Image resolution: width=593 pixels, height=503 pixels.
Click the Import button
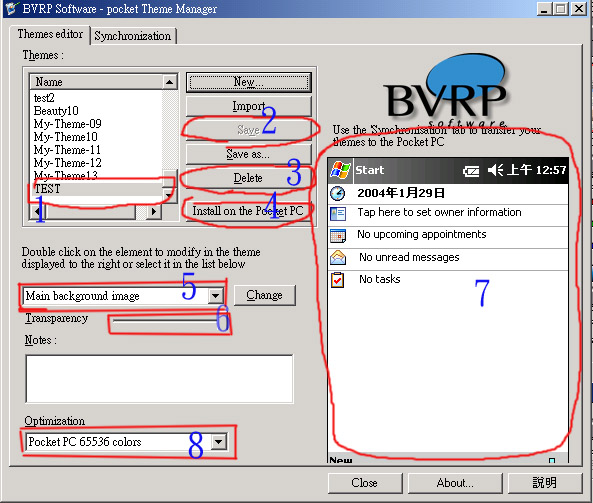pyautogui.click(x=248, y=106)
